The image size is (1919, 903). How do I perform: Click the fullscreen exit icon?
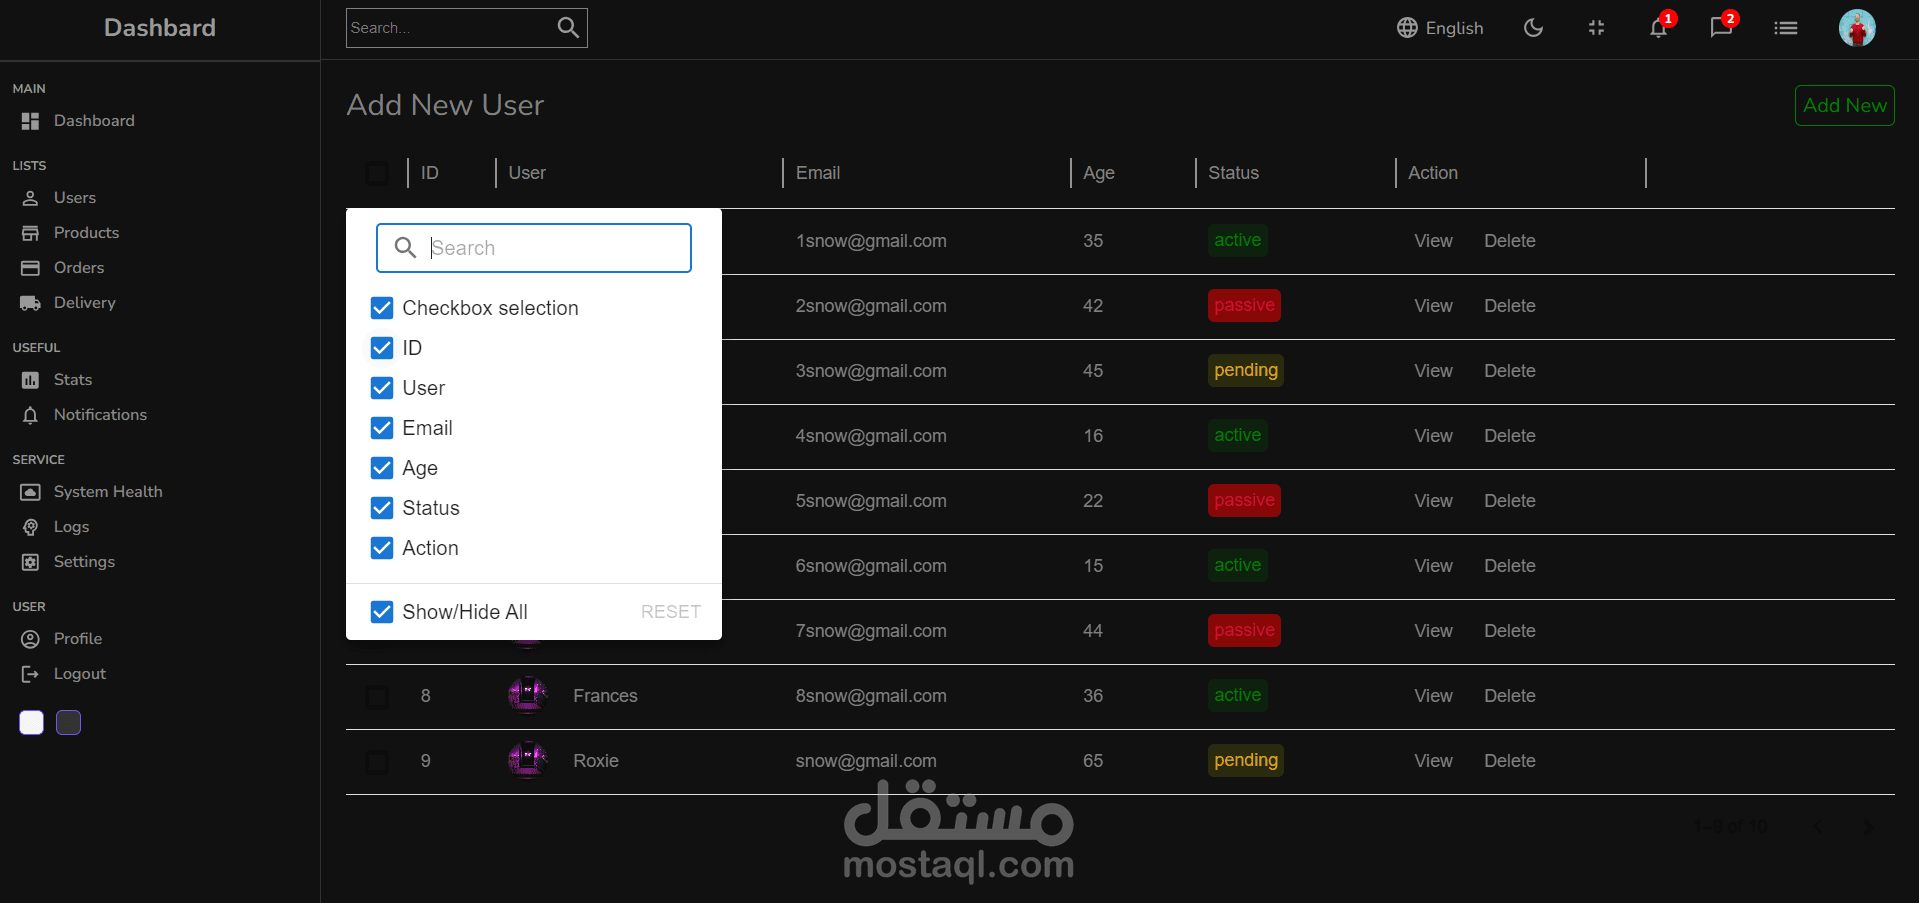pos(1596,28)
